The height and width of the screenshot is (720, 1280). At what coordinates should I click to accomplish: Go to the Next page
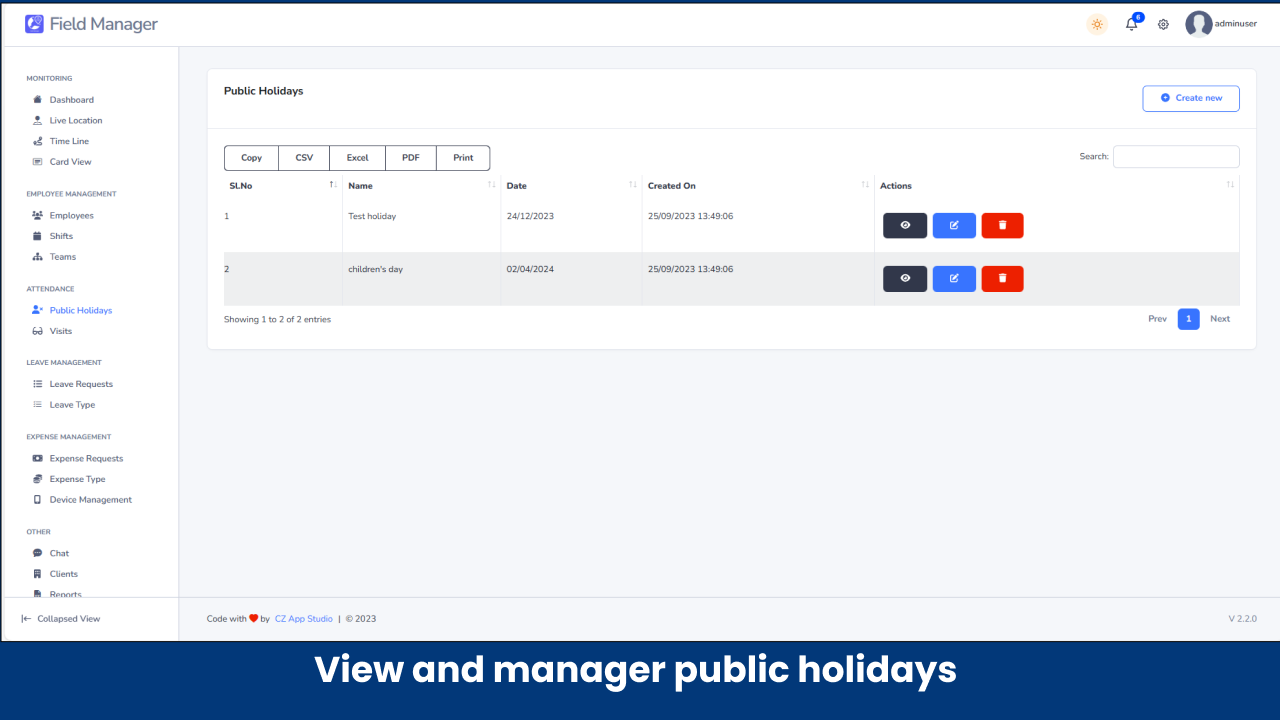tap(1220, 318)
